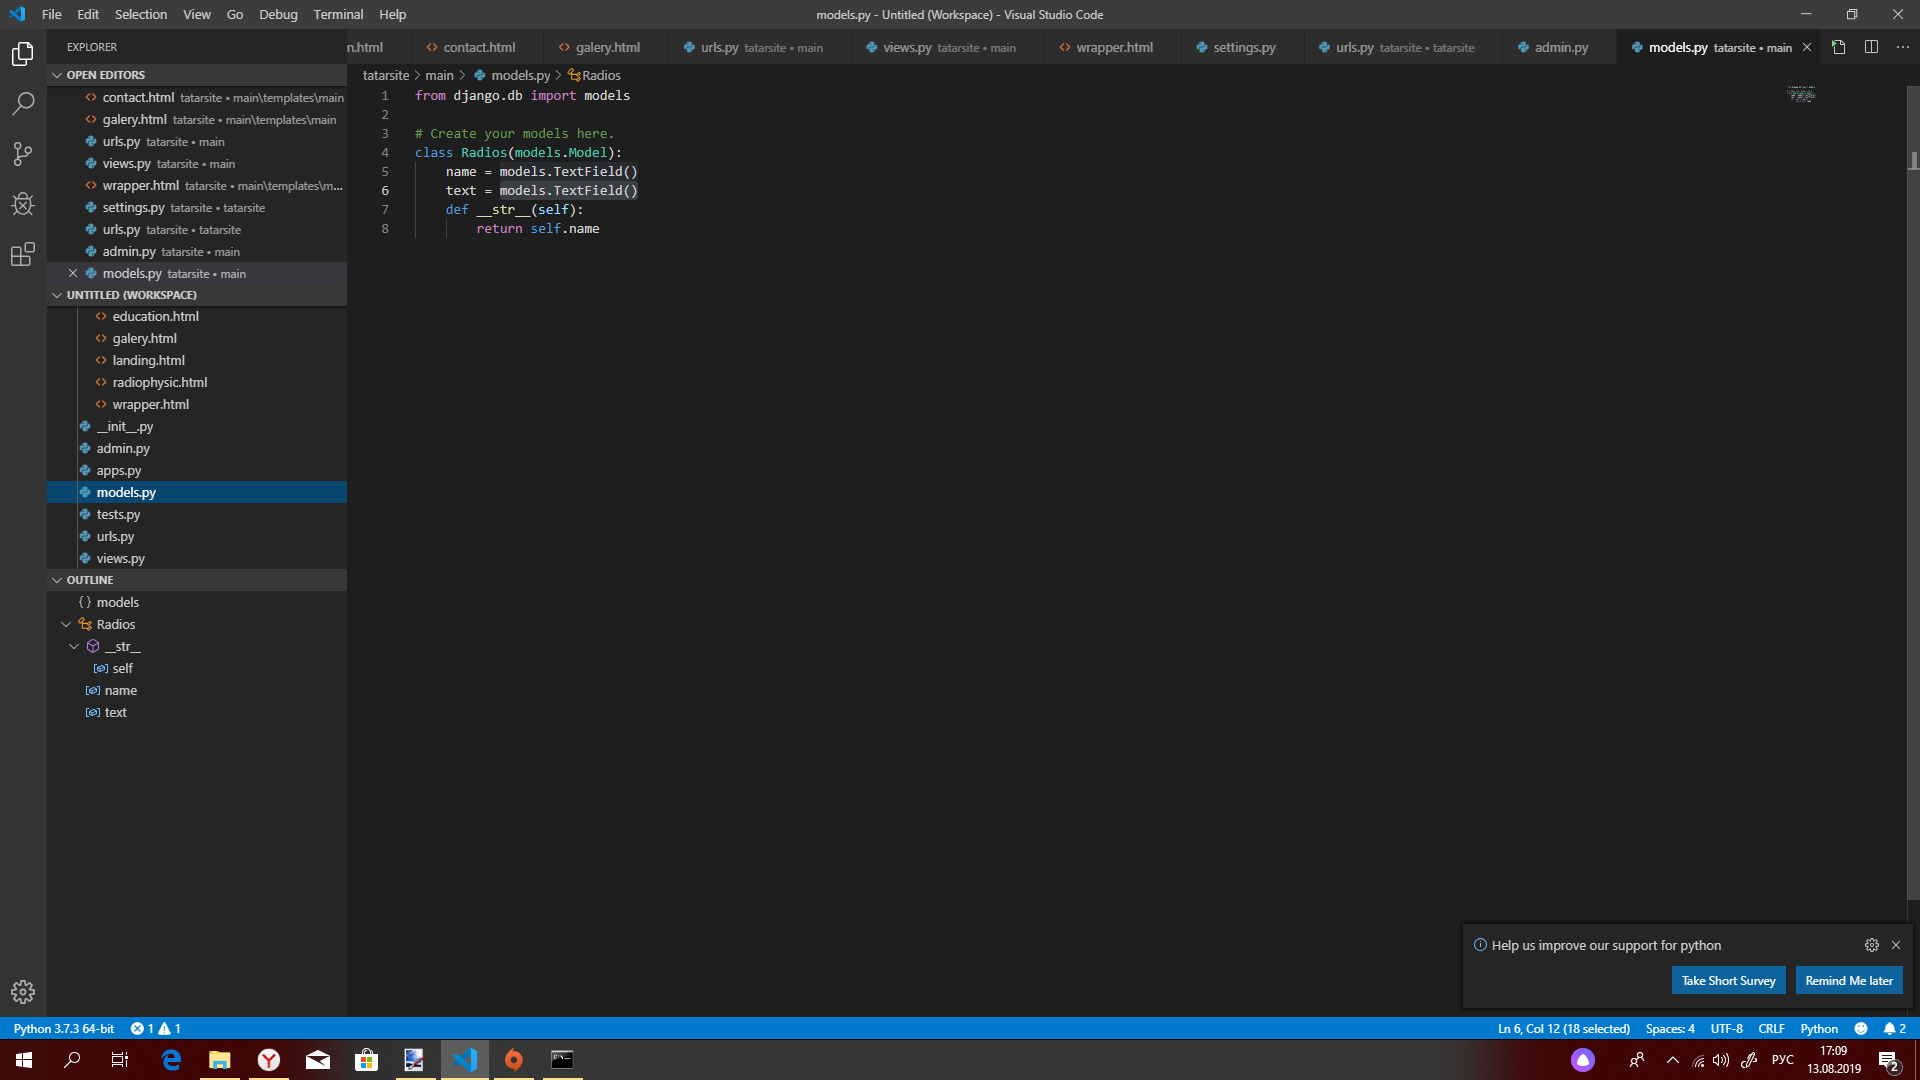Open the editor More Actions menu

point(1903,47)
